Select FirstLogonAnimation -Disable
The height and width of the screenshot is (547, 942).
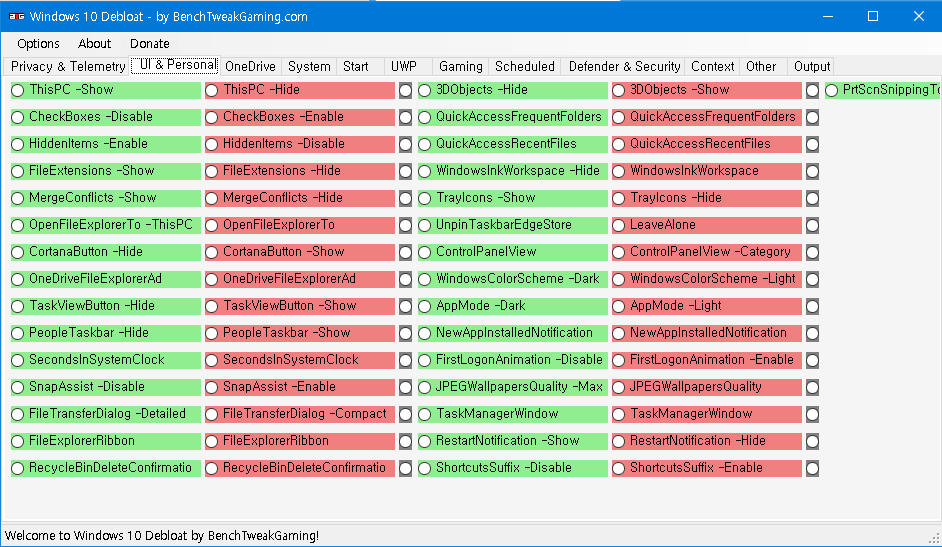tap(512, 360)
